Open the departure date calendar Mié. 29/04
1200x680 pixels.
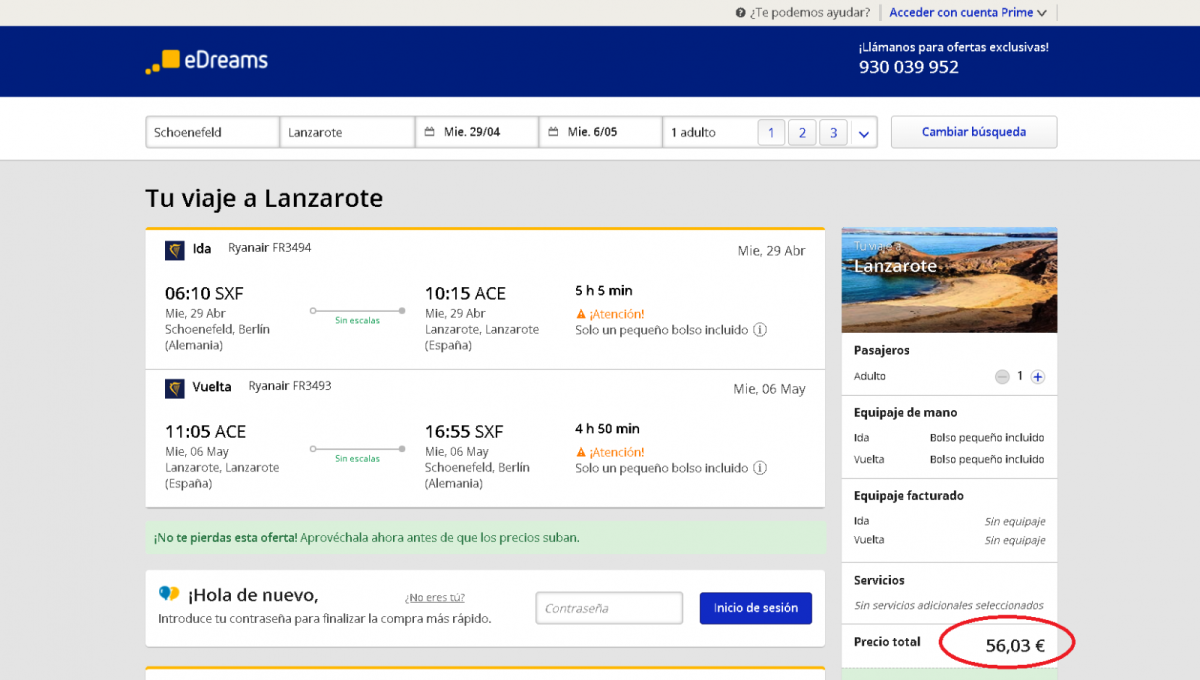pyautogui.click(x=477, y=132)
